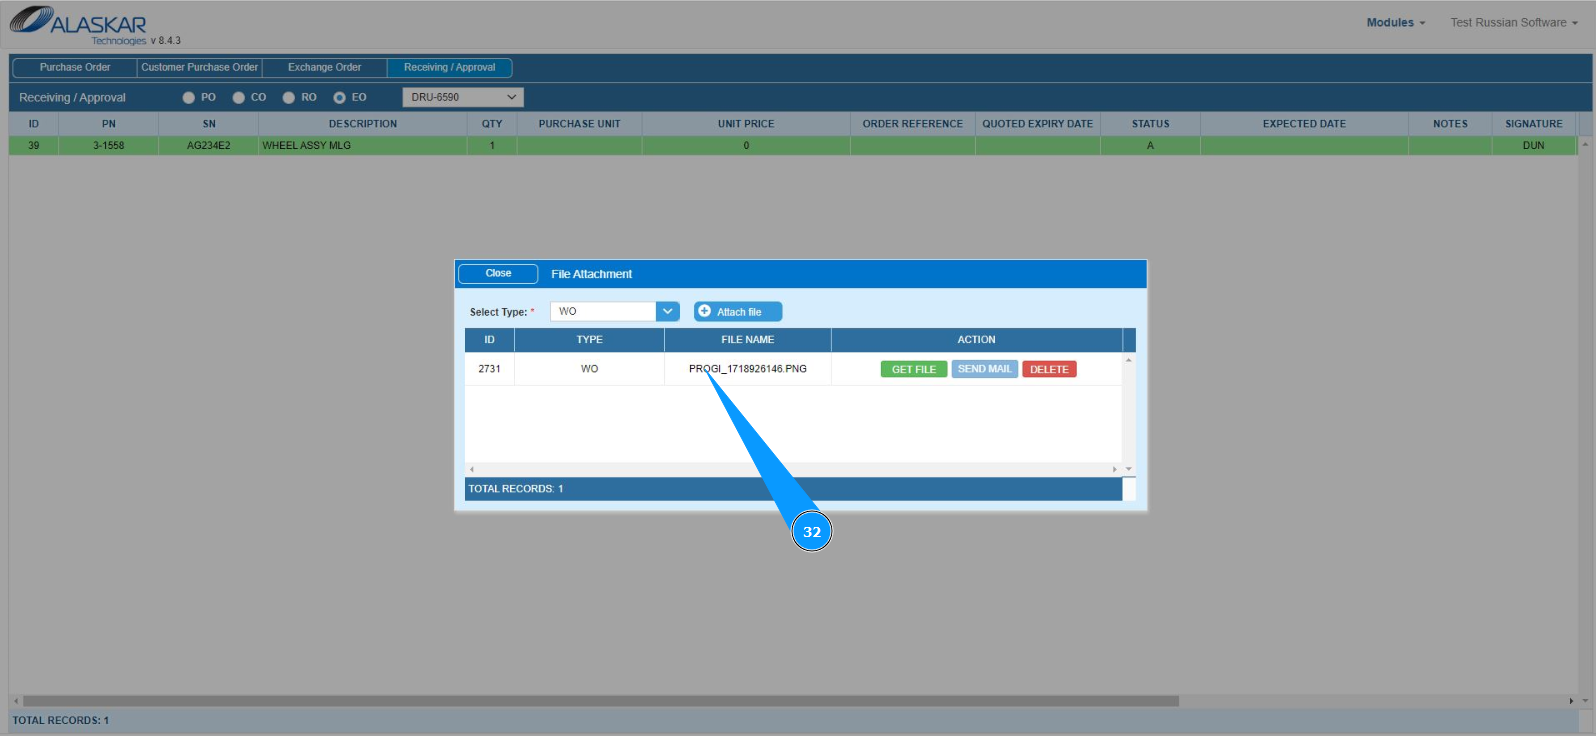The image size is (1596, 736).
Task: Click the main table horizontal scrollbar
Action: point(600,701)
